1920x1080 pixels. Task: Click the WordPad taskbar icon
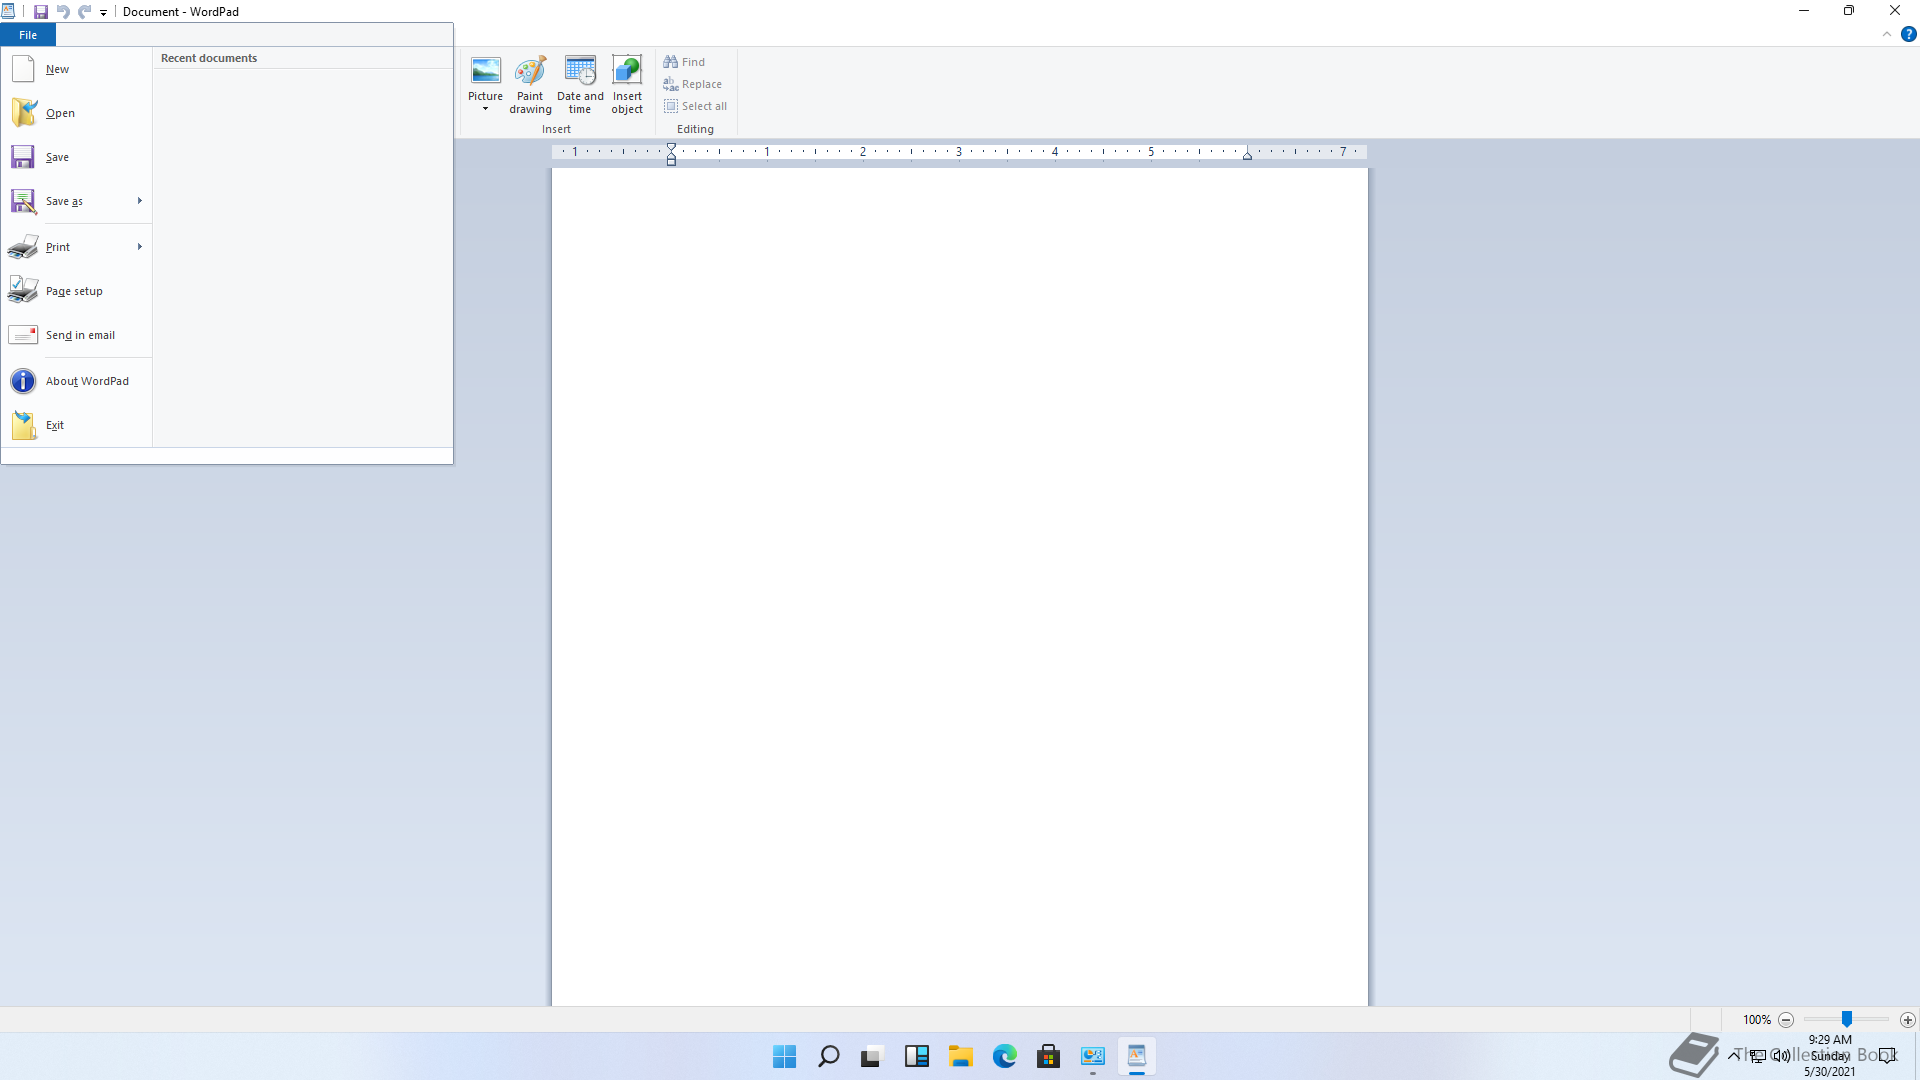point(1137,1056)
